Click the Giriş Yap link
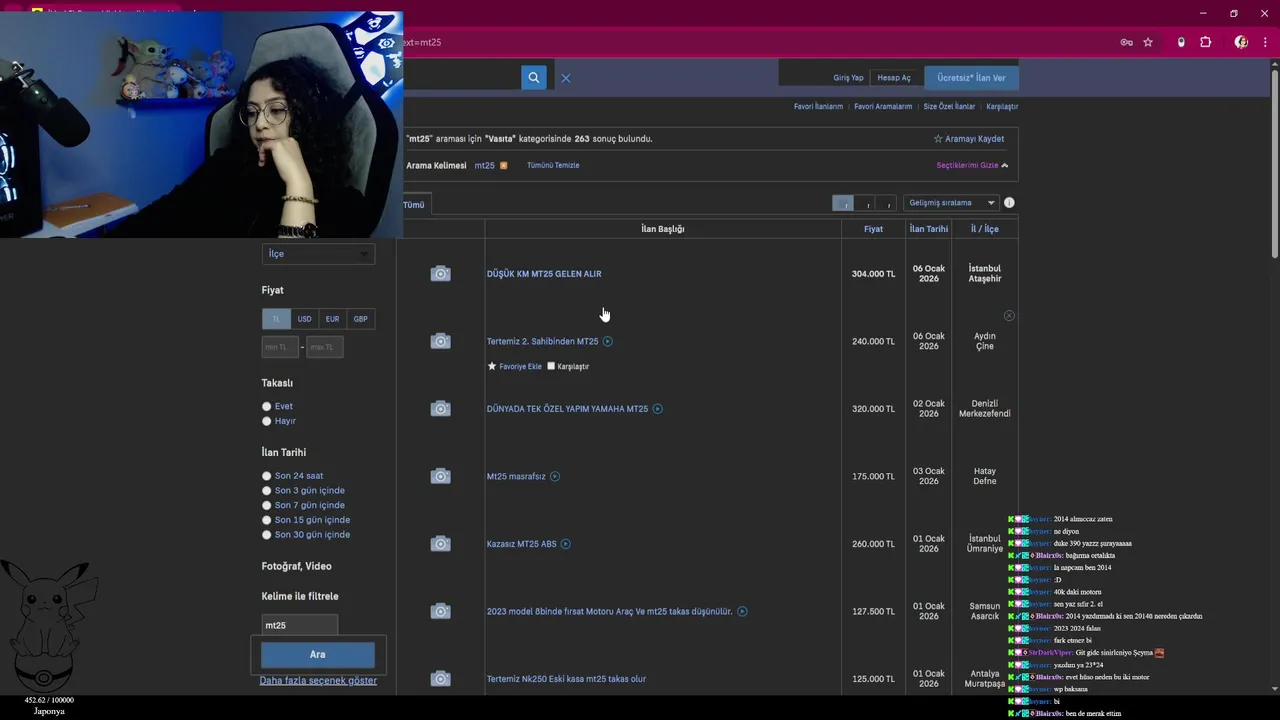 [x=848, y=78]
